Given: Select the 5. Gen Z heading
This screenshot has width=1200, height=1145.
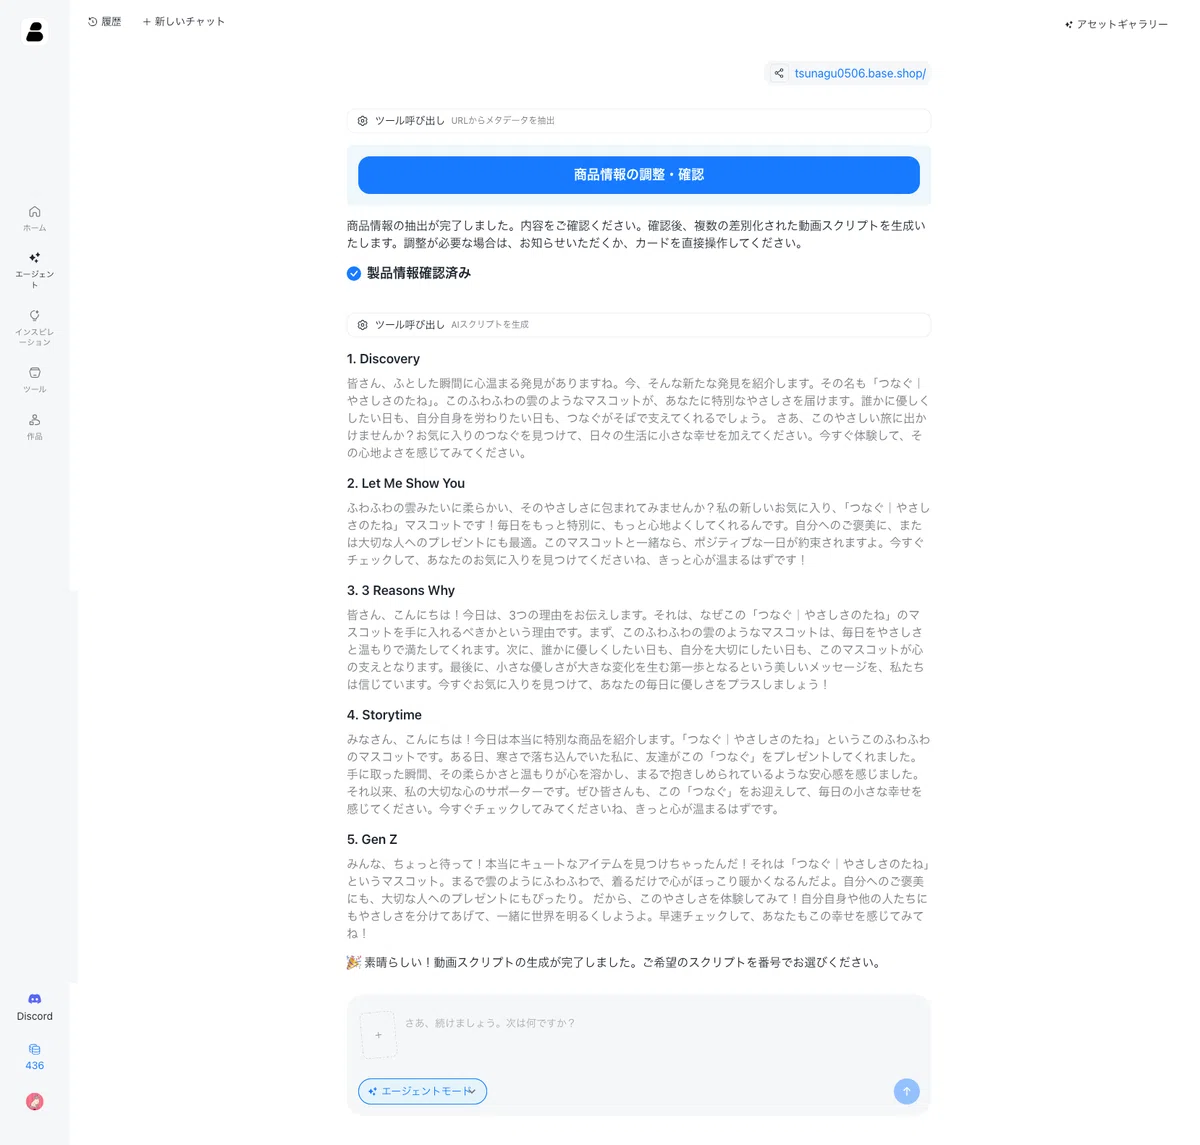Looking at the screenshot, I should coord(372,839).
